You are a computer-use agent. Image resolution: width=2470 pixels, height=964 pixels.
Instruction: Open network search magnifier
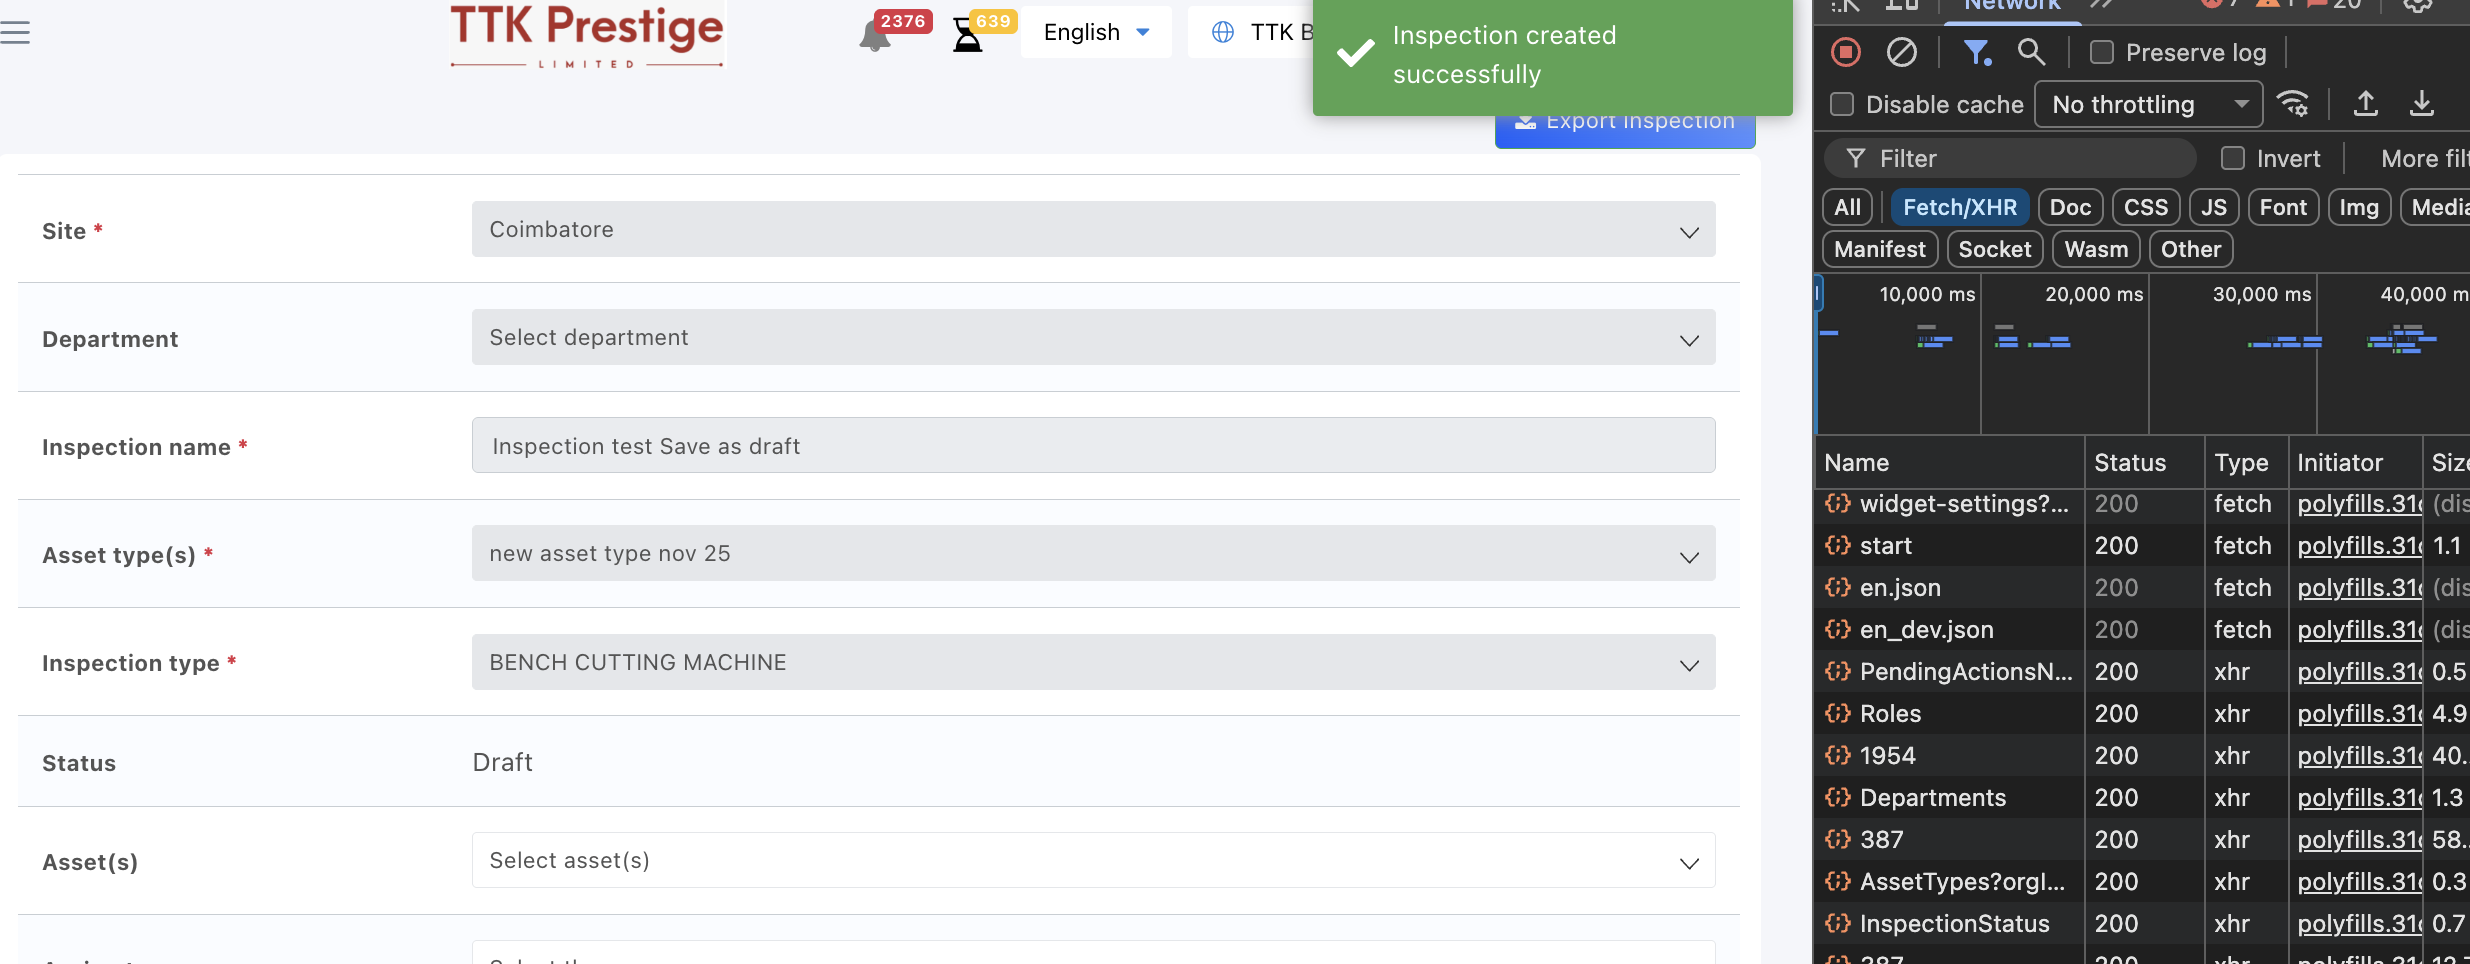coord(2030,52)
